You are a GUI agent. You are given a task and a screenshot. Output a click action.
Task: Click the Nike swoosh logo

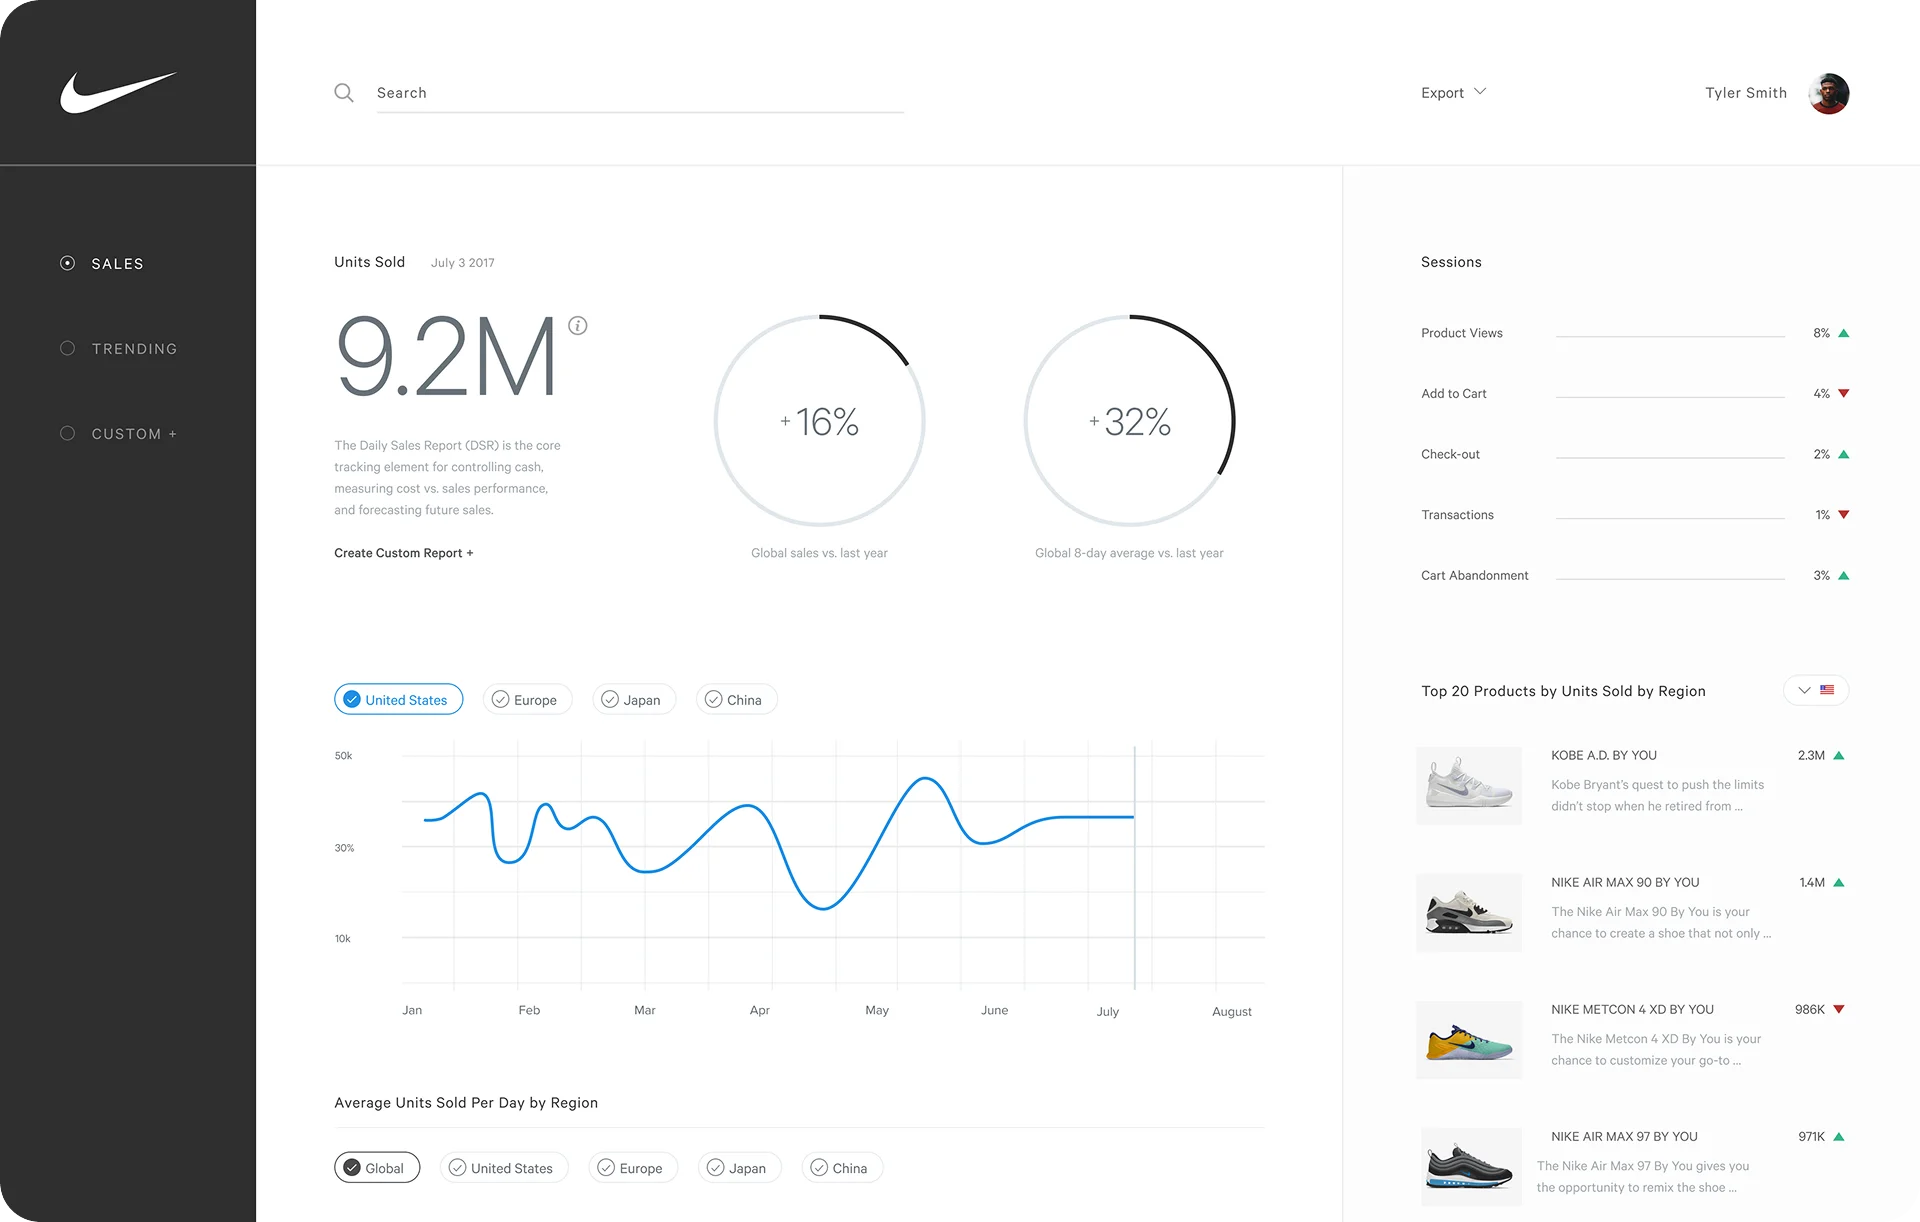coord(118,92)
